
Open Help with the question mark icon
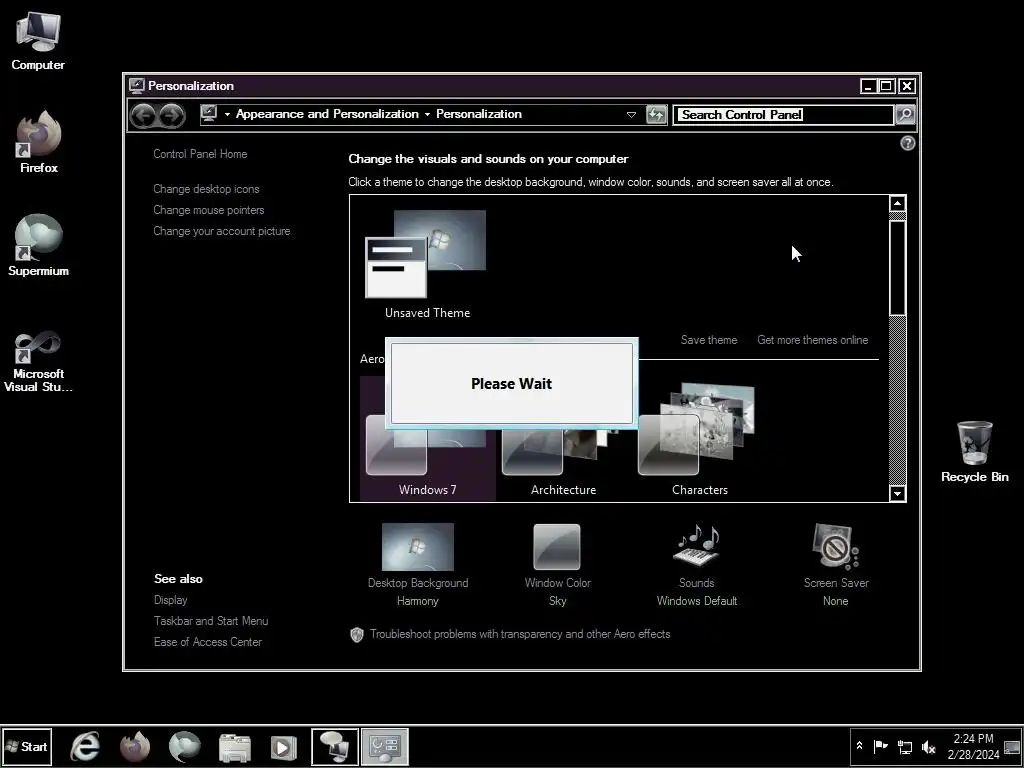pos(907,143)
